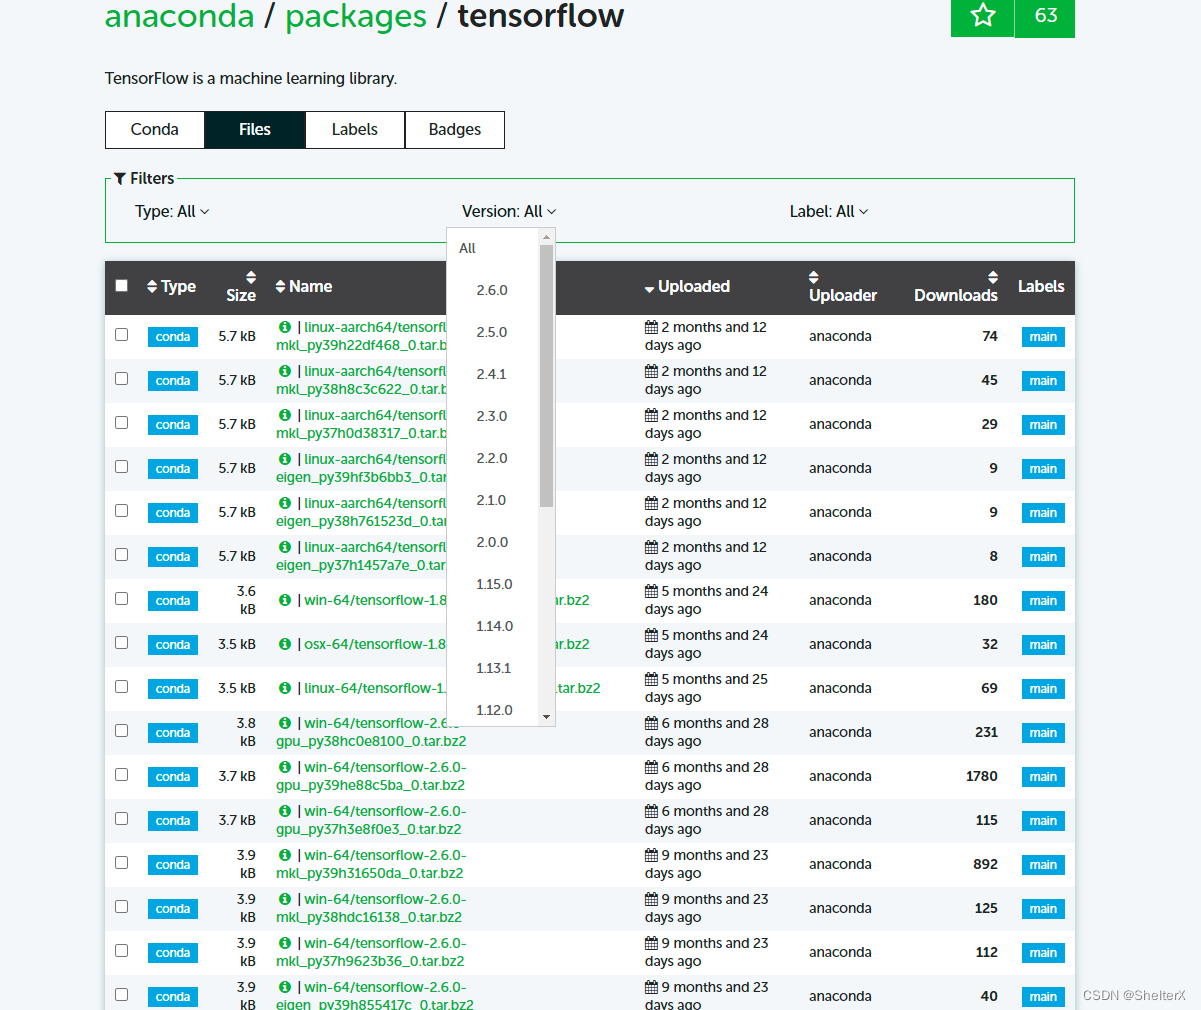This screenshot has height=1010, width=1201.
Task: Choose version 2.4.1 from the list
Action: 492,374
